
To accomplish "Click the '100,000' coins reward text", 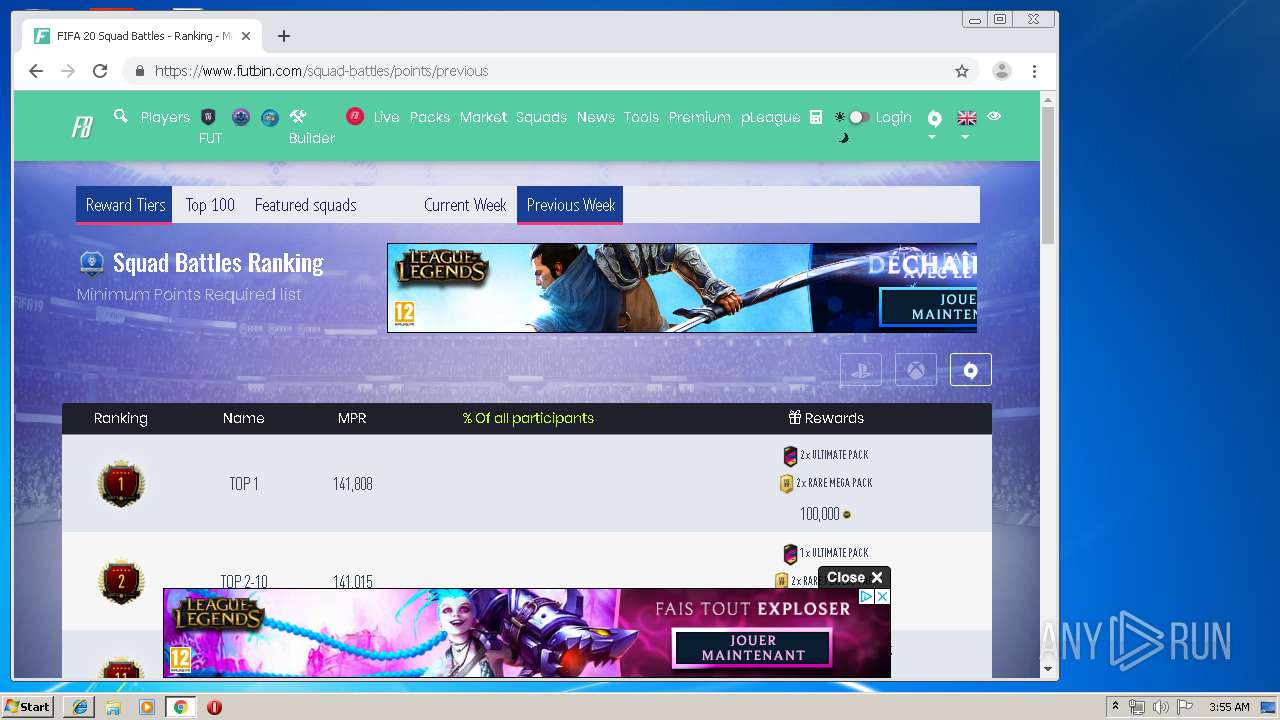I will click(x=820, y=514).
